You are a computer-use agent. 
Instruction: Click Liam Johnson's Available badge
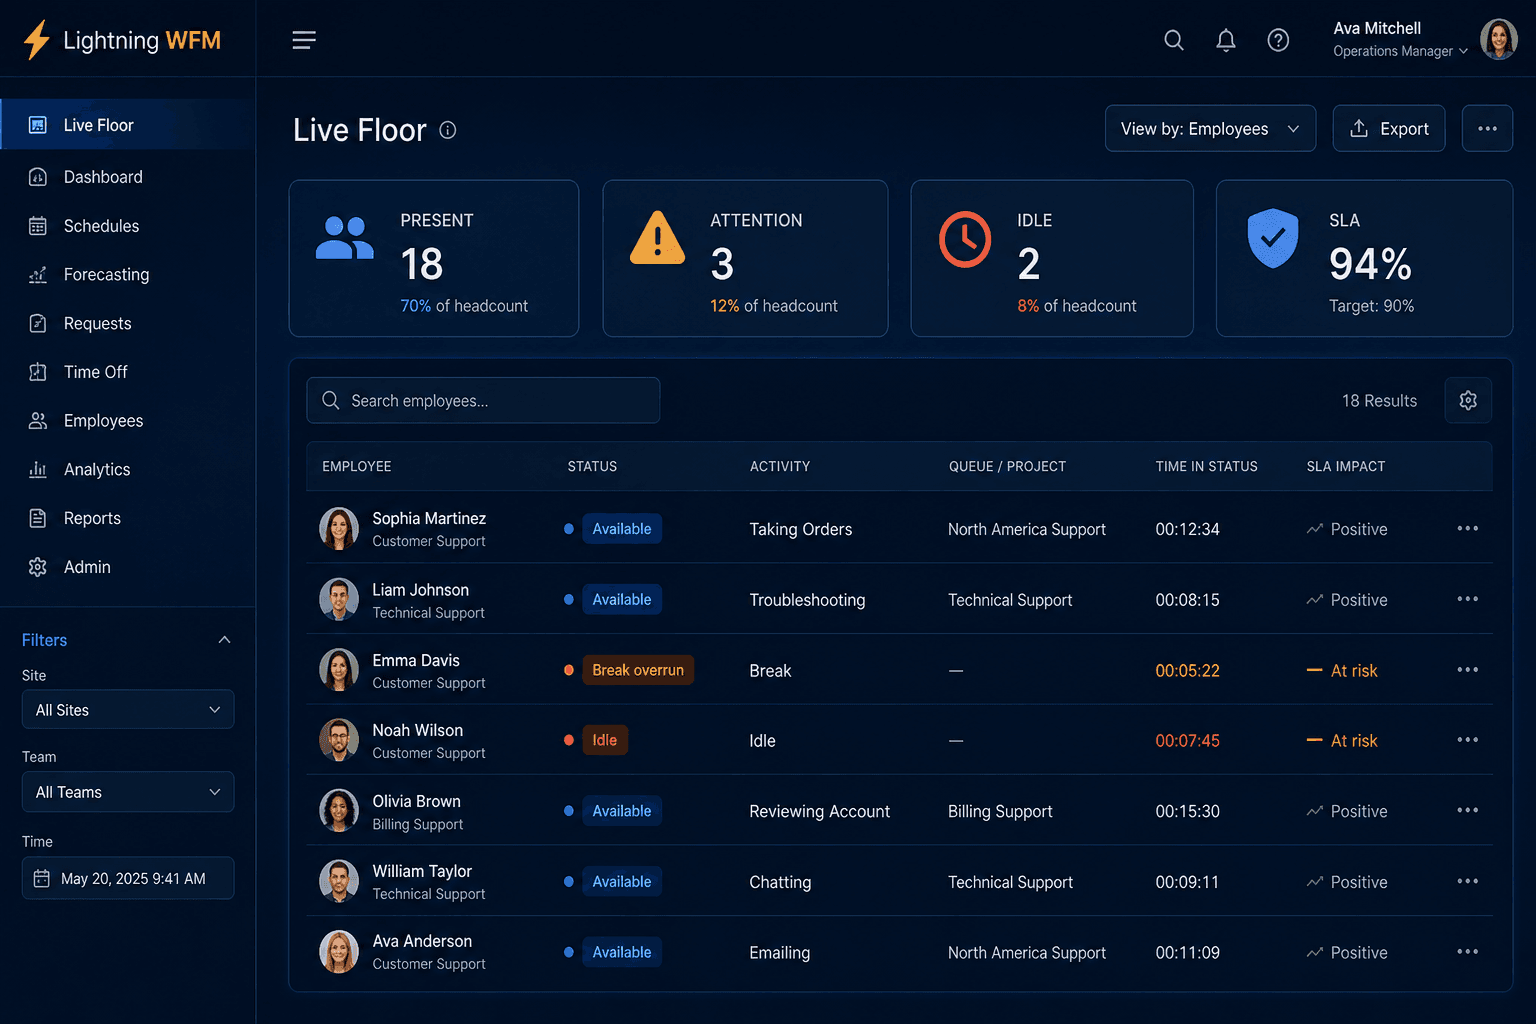622,599
